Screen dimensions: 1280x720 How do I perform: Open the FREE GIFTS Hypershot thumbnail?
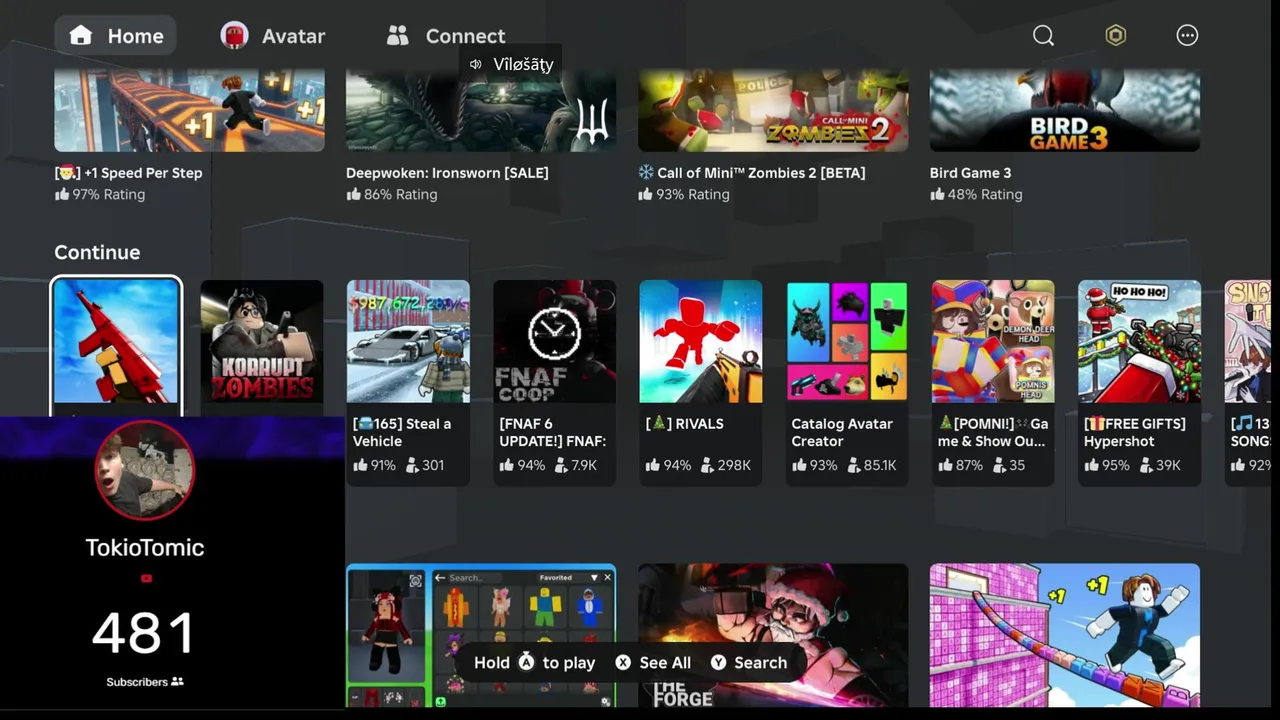pyautogui.click(x=1139, y=342)
